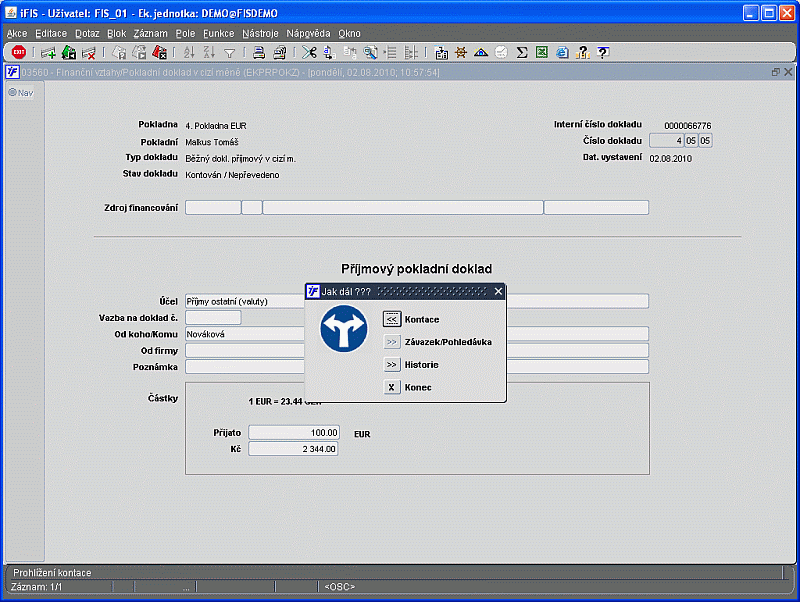Click the calendar icon in toolbar
The height and width of the screenshot is (602, 800).
[x=441, y=52]
